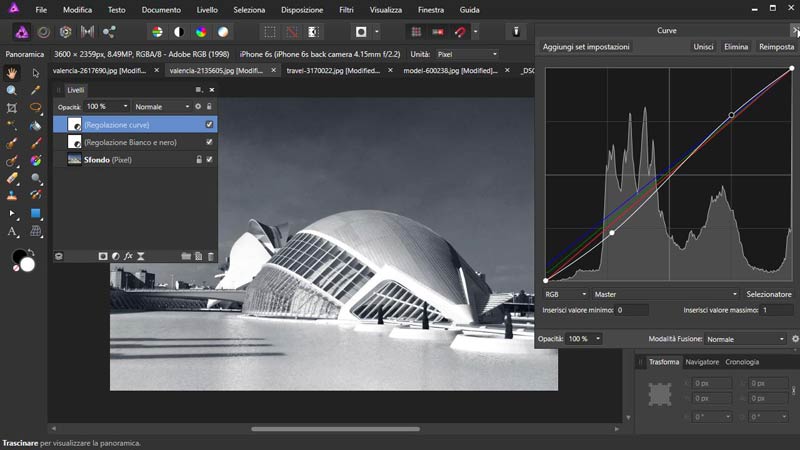Toggle the lock in Livelli blend row
Screen dimensions: 800x450
pyautogui.click(x=209, y=106)
